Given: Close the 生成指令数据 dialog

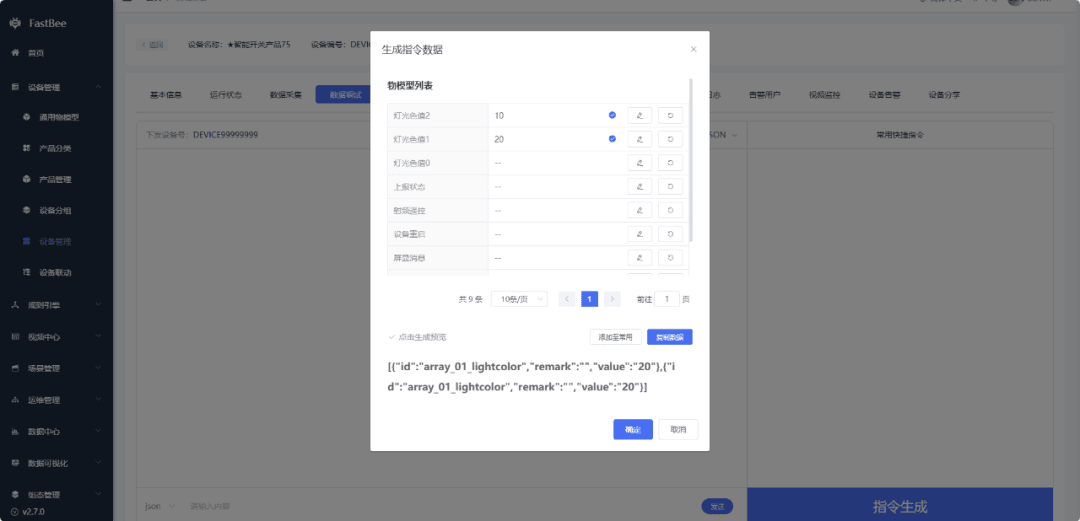Looking at the screenshot, I should [x=694, y=49].
